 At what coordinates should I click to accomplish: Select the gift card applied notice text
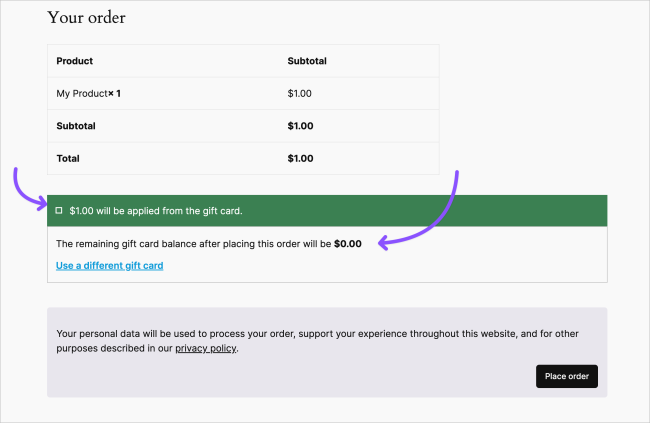pyautogui.click(x=156, y=211)
